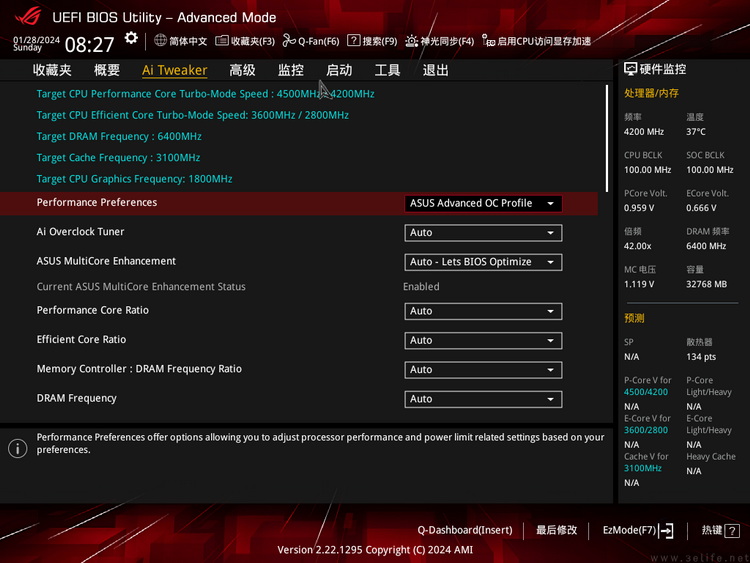The image size is (750, 563).
Task: Open Efficient Core Ratio dropdown
Action: click(483, 341)
